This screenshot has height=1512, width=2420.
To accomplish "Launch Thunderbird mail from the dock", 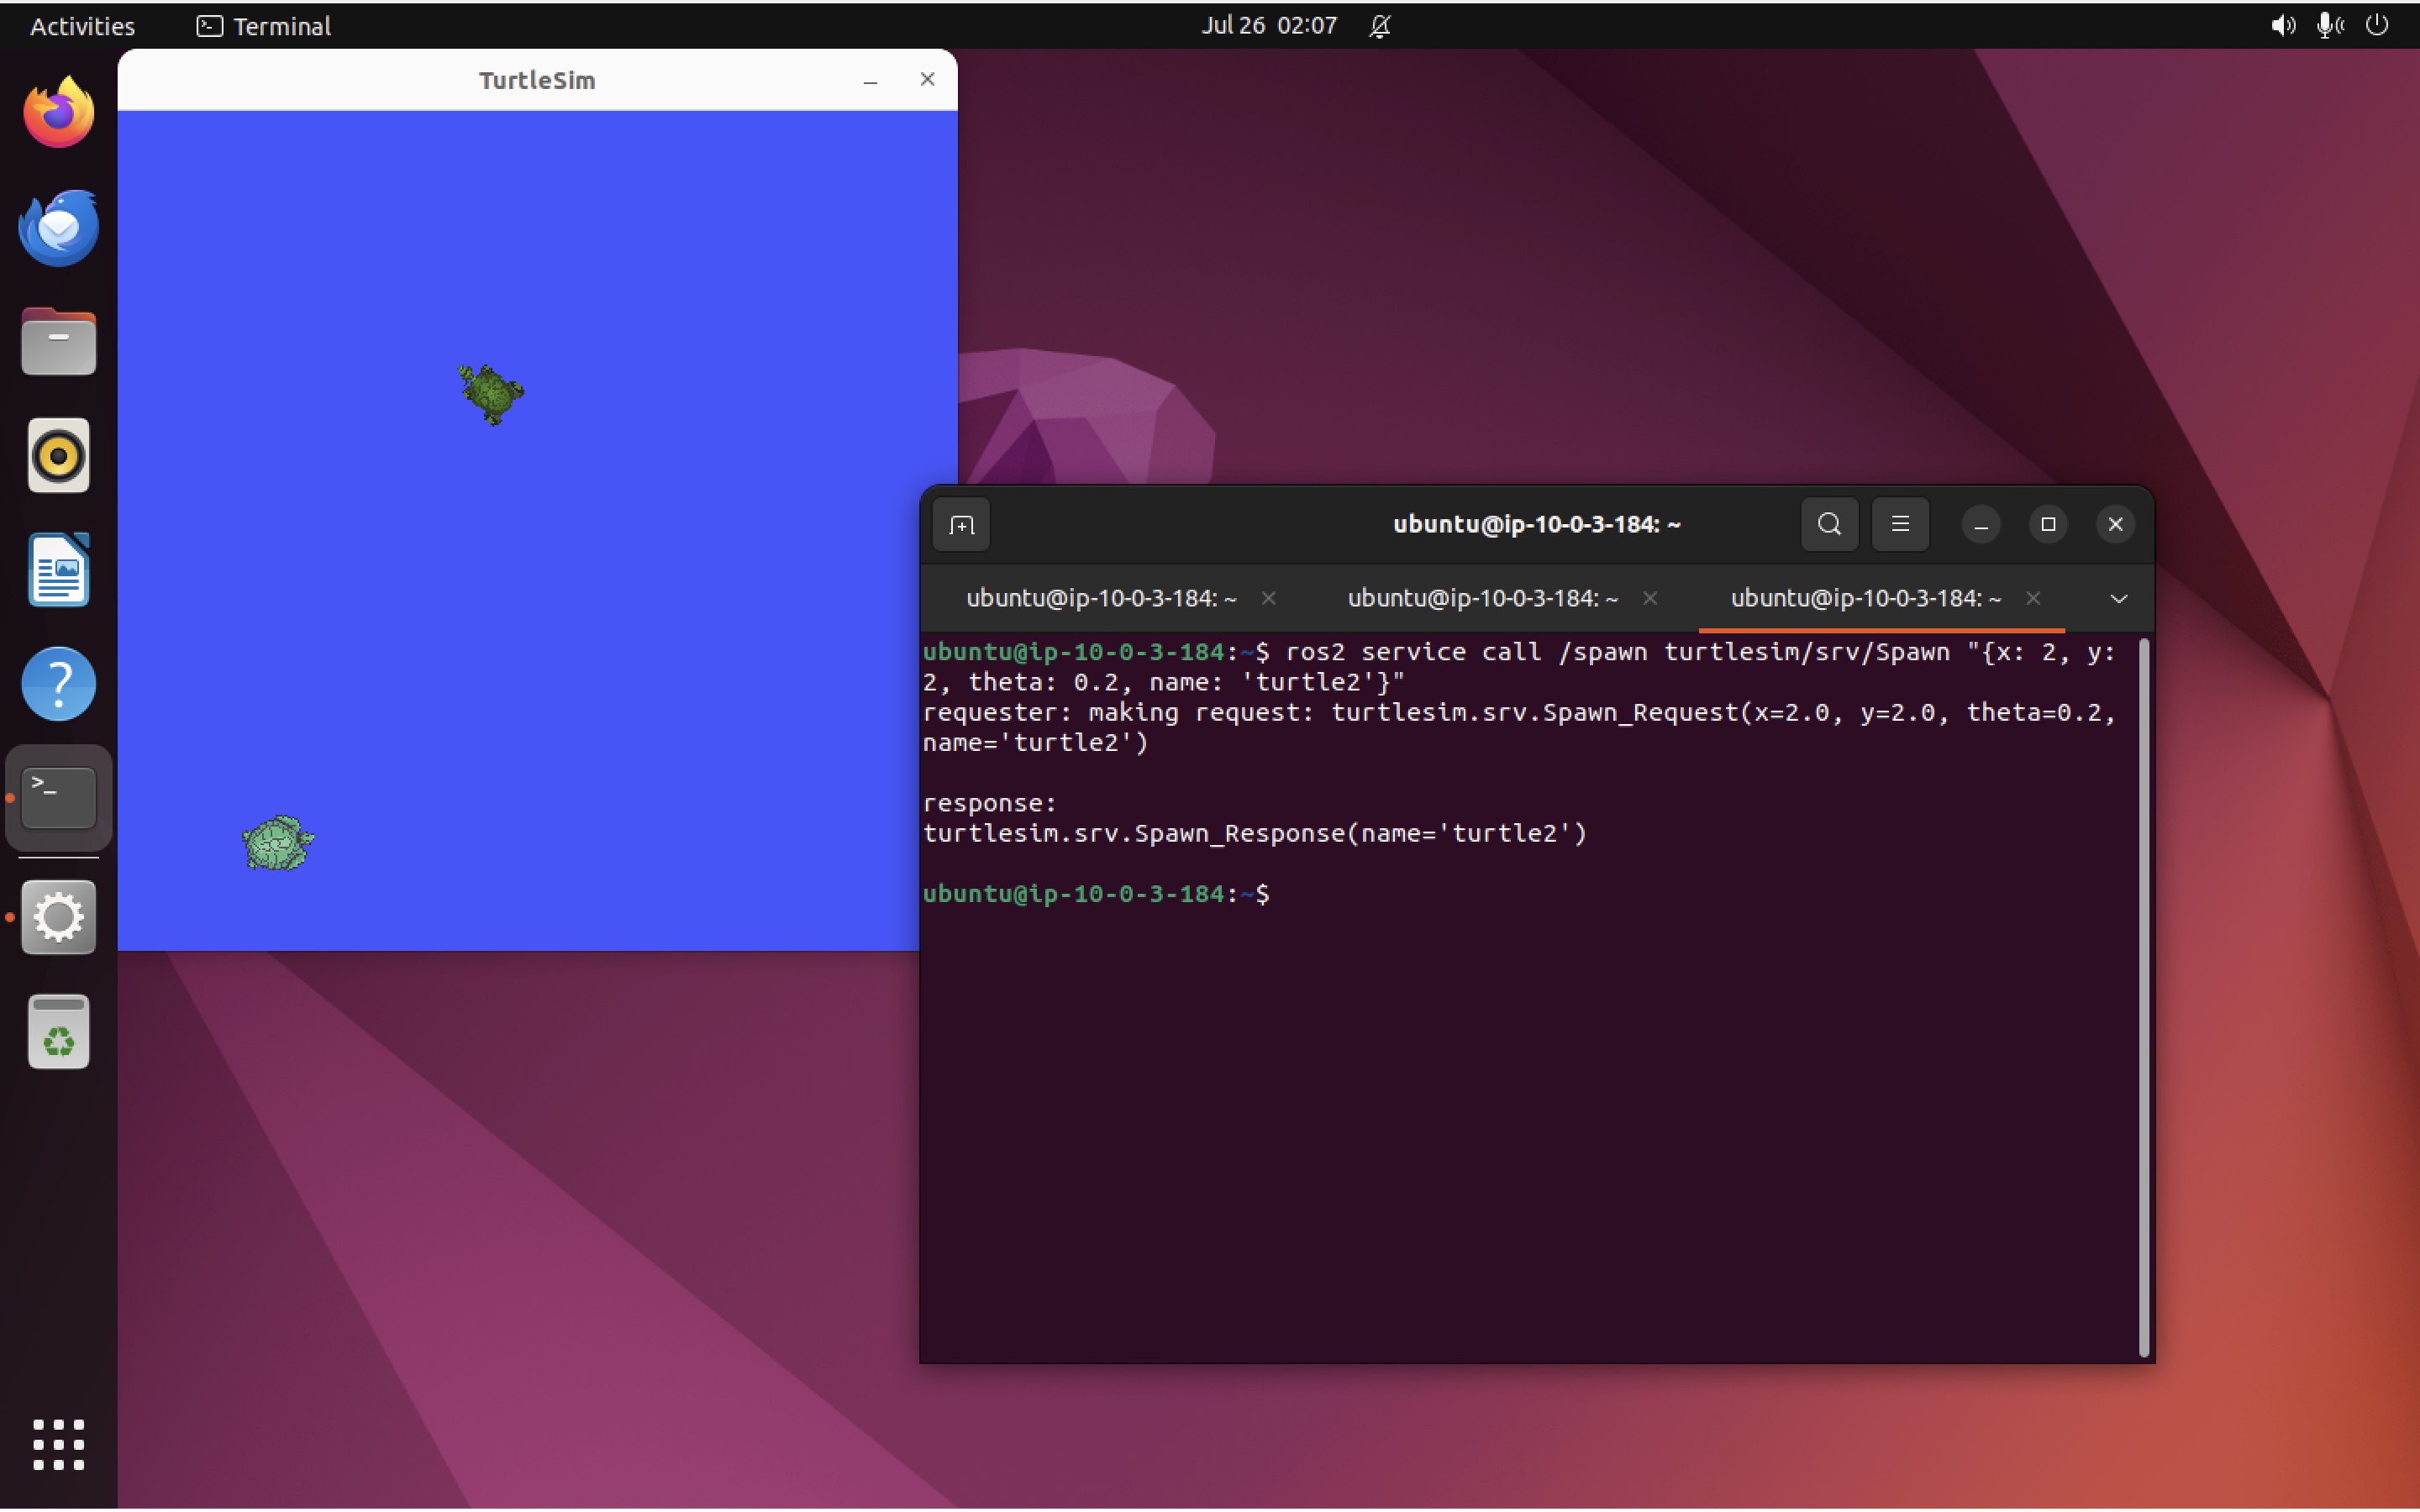I will [59, 228].
